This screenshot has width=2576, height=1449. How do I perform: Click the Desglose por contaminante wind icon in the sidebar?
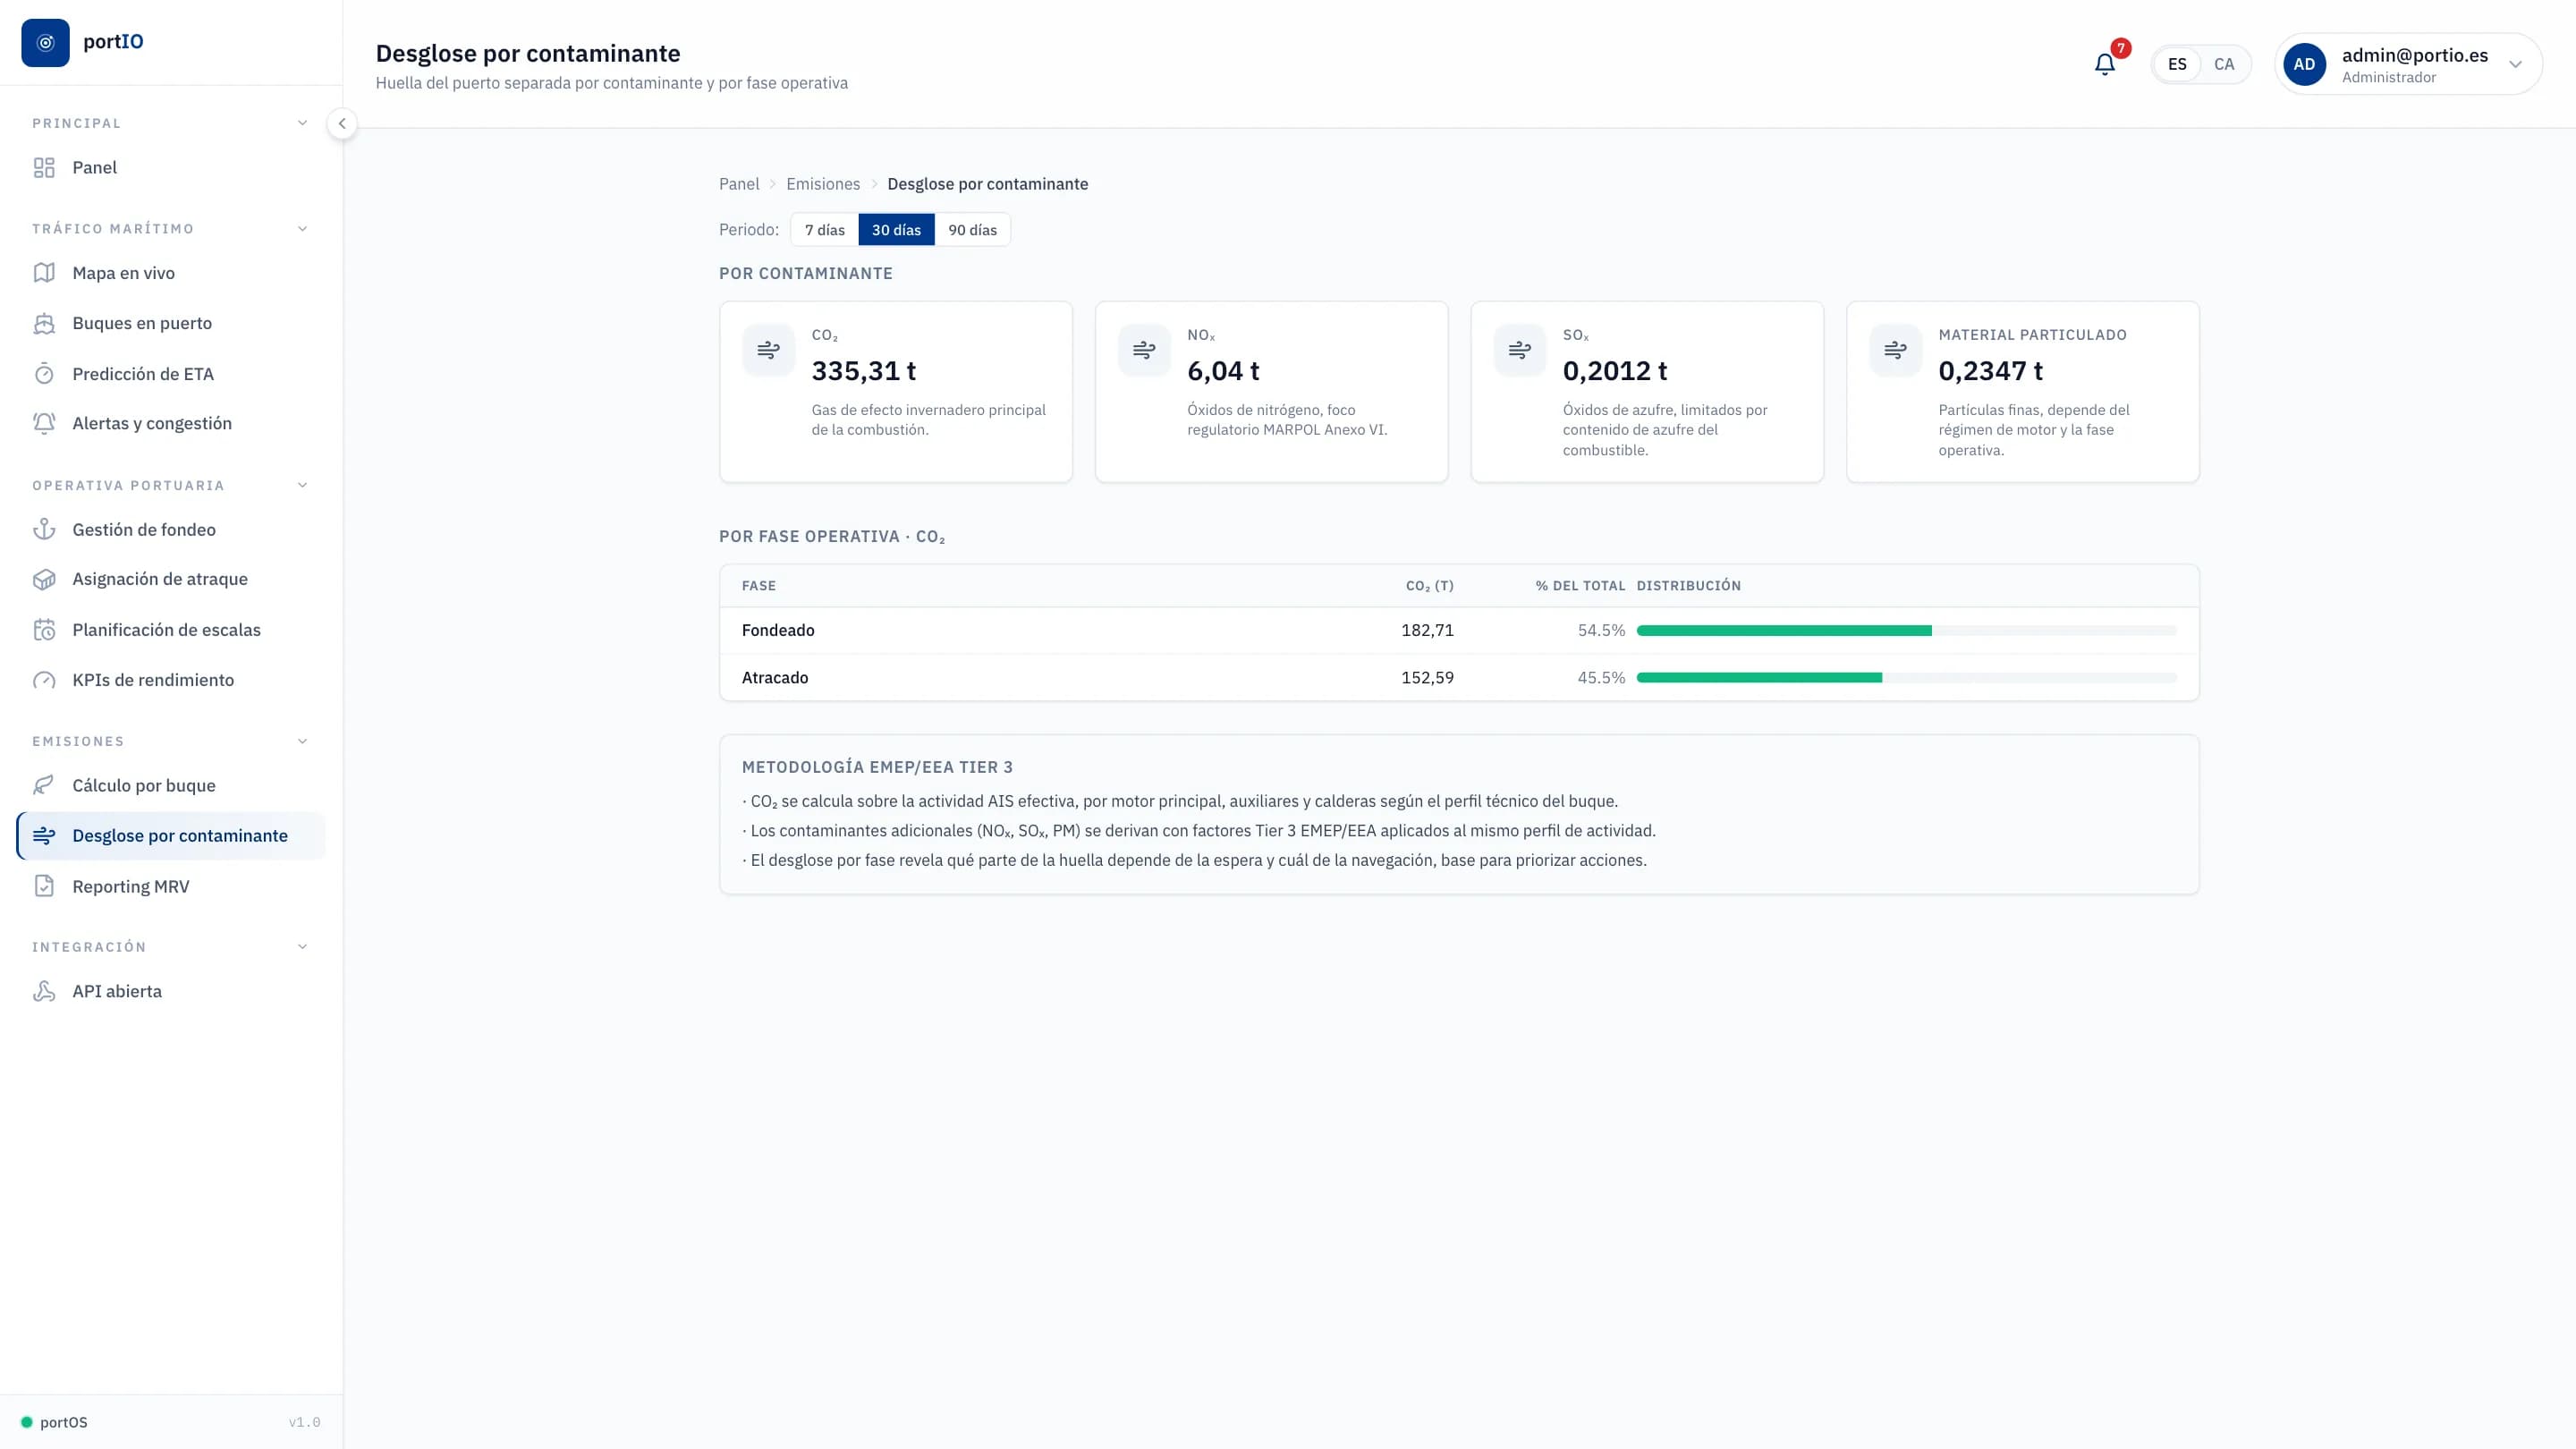coord(44,836)
